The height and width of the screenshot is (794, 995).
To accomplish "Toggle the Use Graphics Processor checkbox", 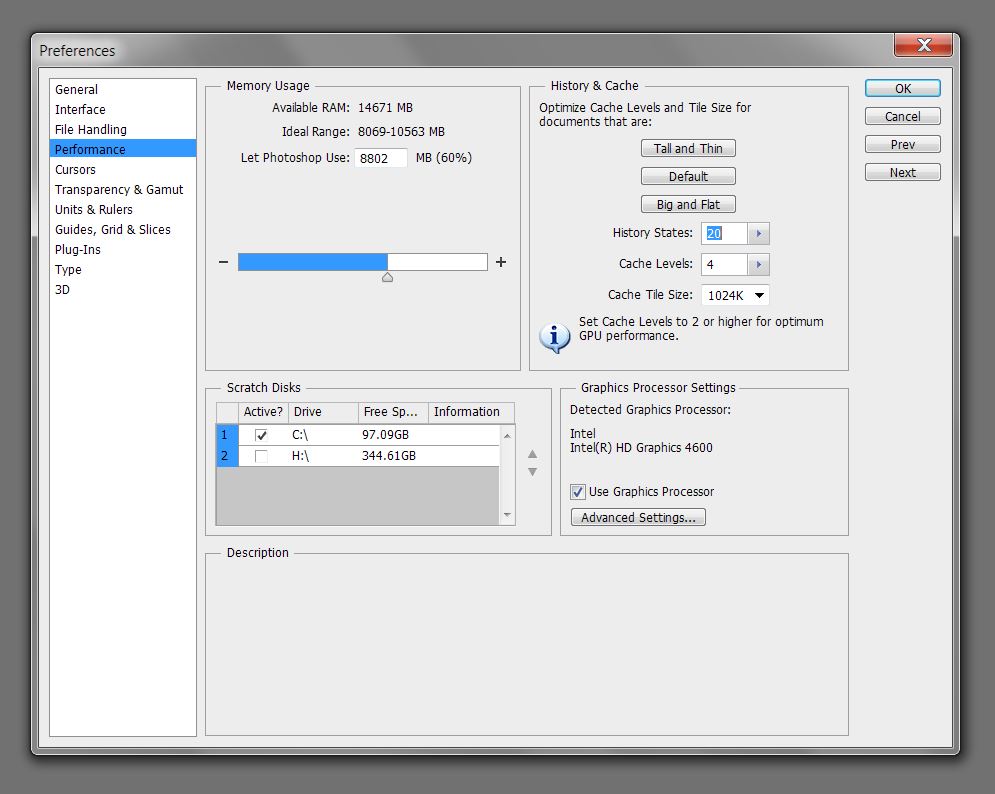I will pos(578,492).
